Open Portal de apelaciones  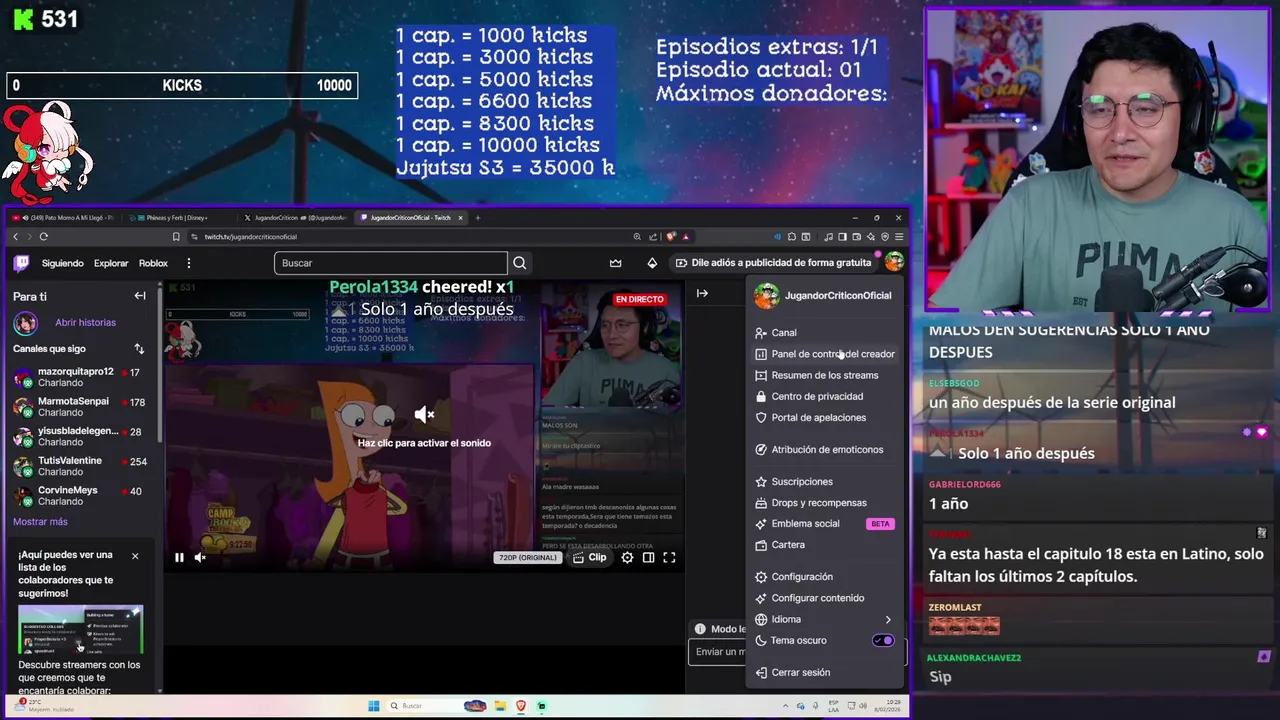tap(826, 418)
